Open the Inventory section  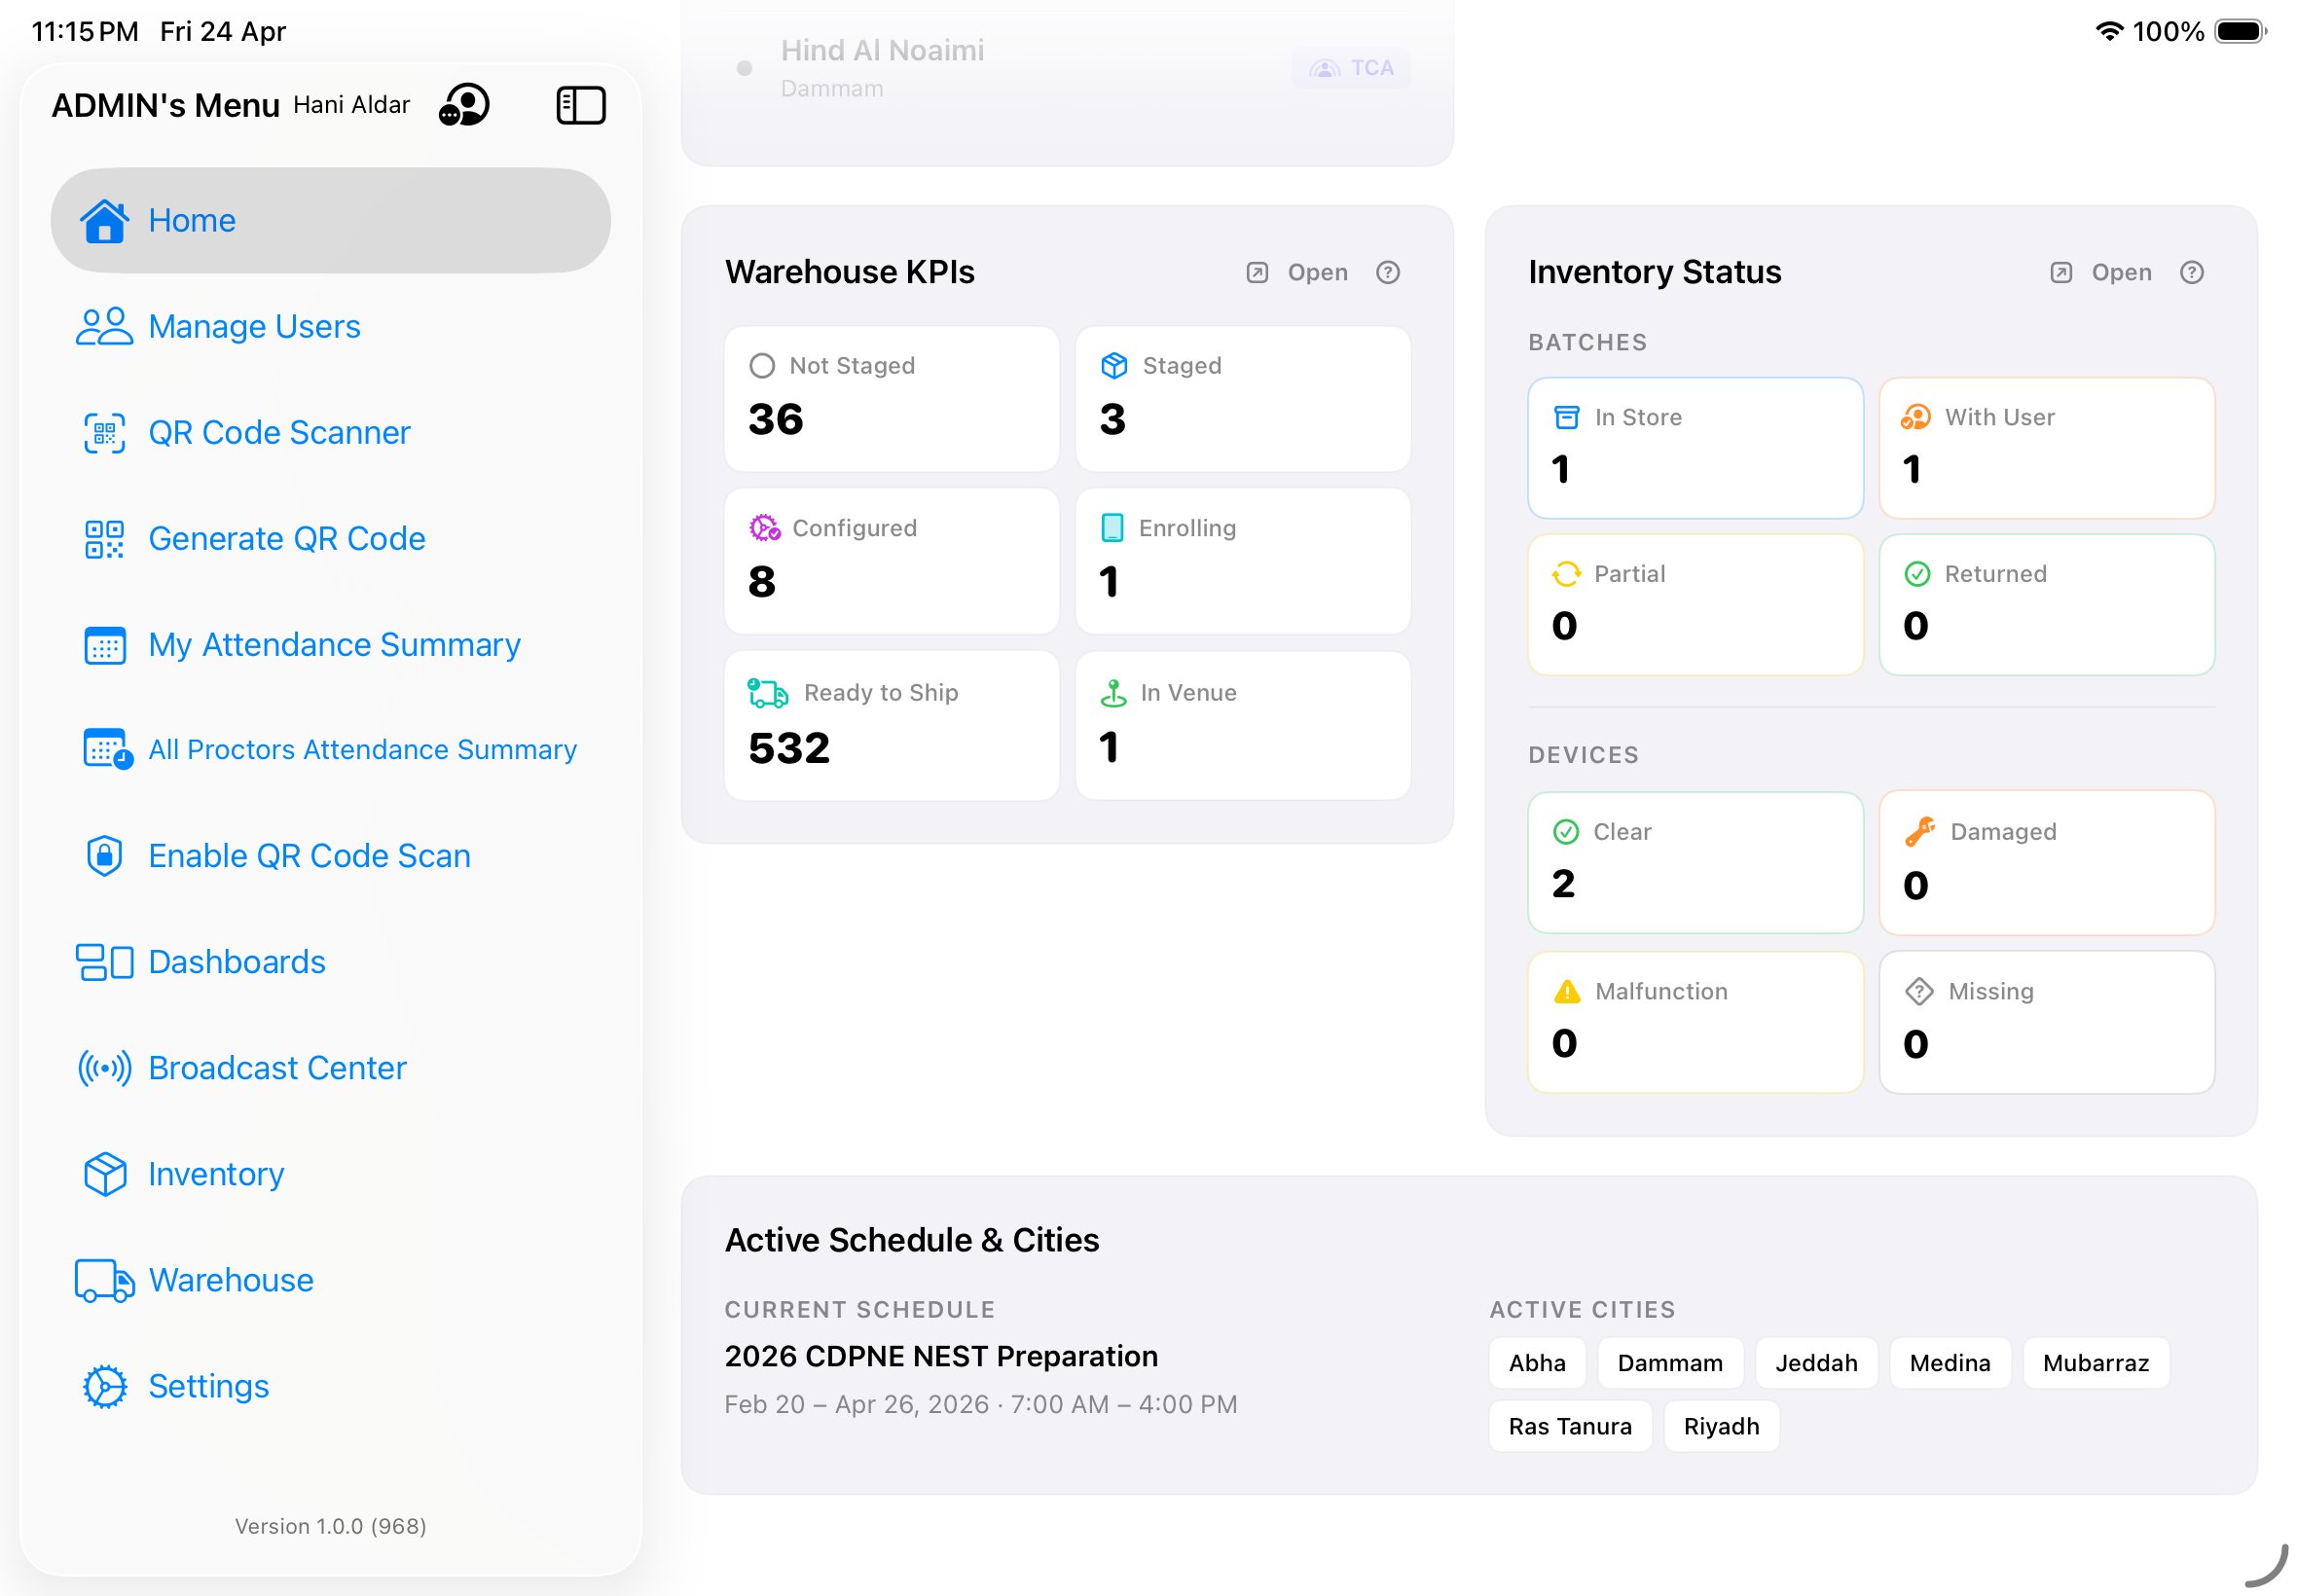click(x=215, y=1174)
